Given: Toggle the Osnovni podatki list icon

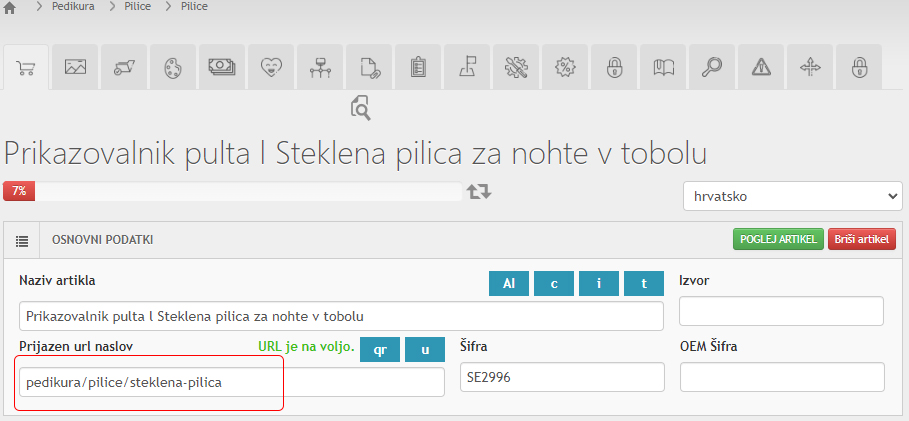Looking at the screenshot, I should pos(22,240).
